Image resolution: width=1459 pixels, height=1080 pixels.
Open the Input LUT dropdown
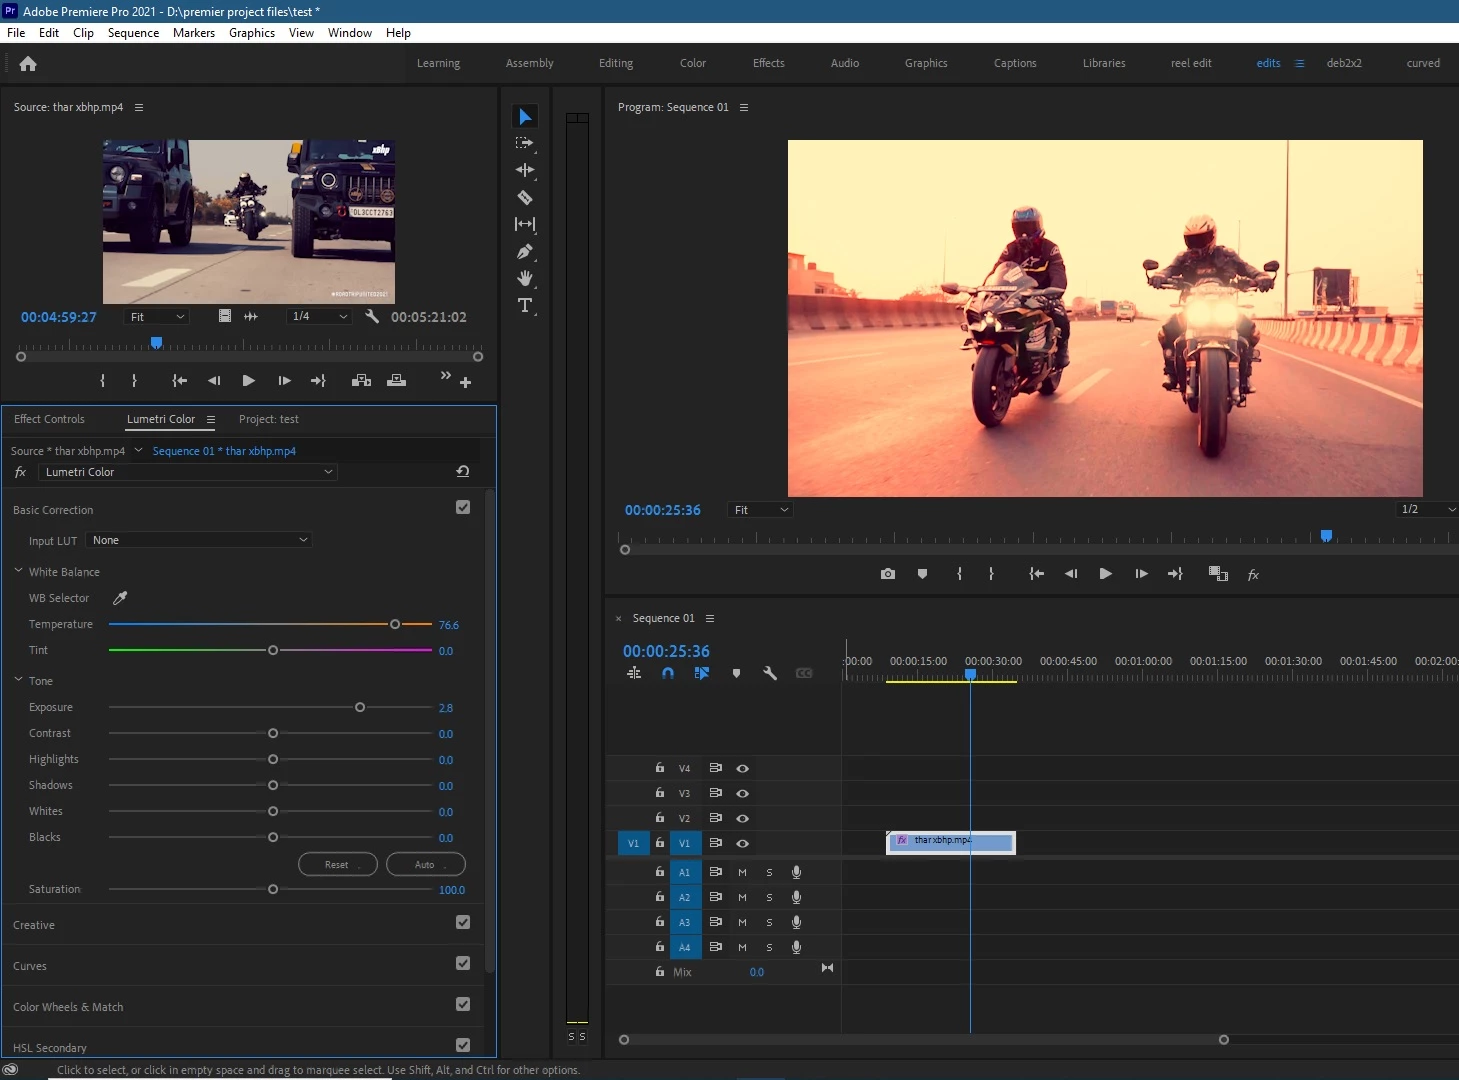pos(200,540)
